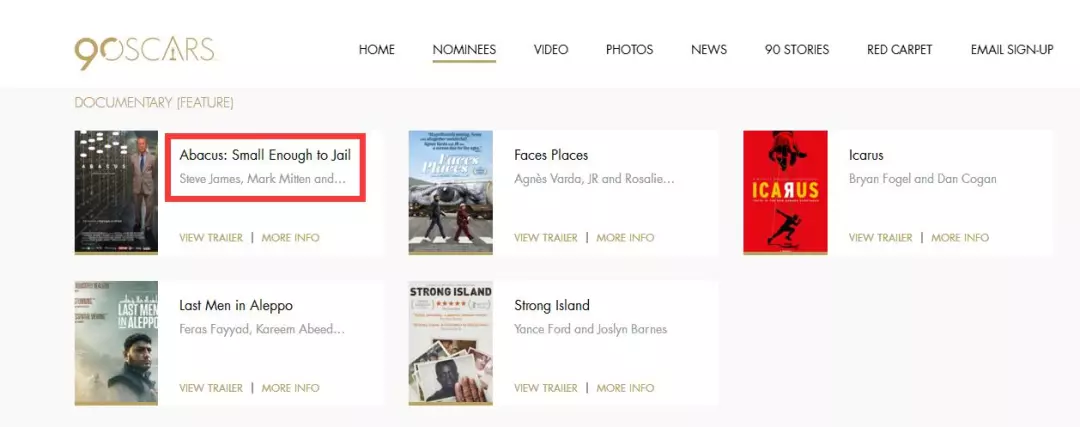This screenshot has width=1080, height=427.
Task: Click the 90 Oscars logo
Action: 145,52
